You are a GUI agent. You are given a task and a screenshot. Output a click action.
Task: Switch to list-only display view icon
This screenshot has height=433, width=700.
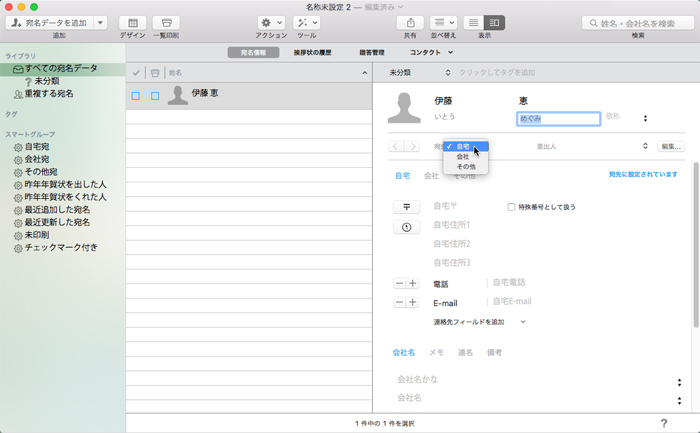(474, 22)
